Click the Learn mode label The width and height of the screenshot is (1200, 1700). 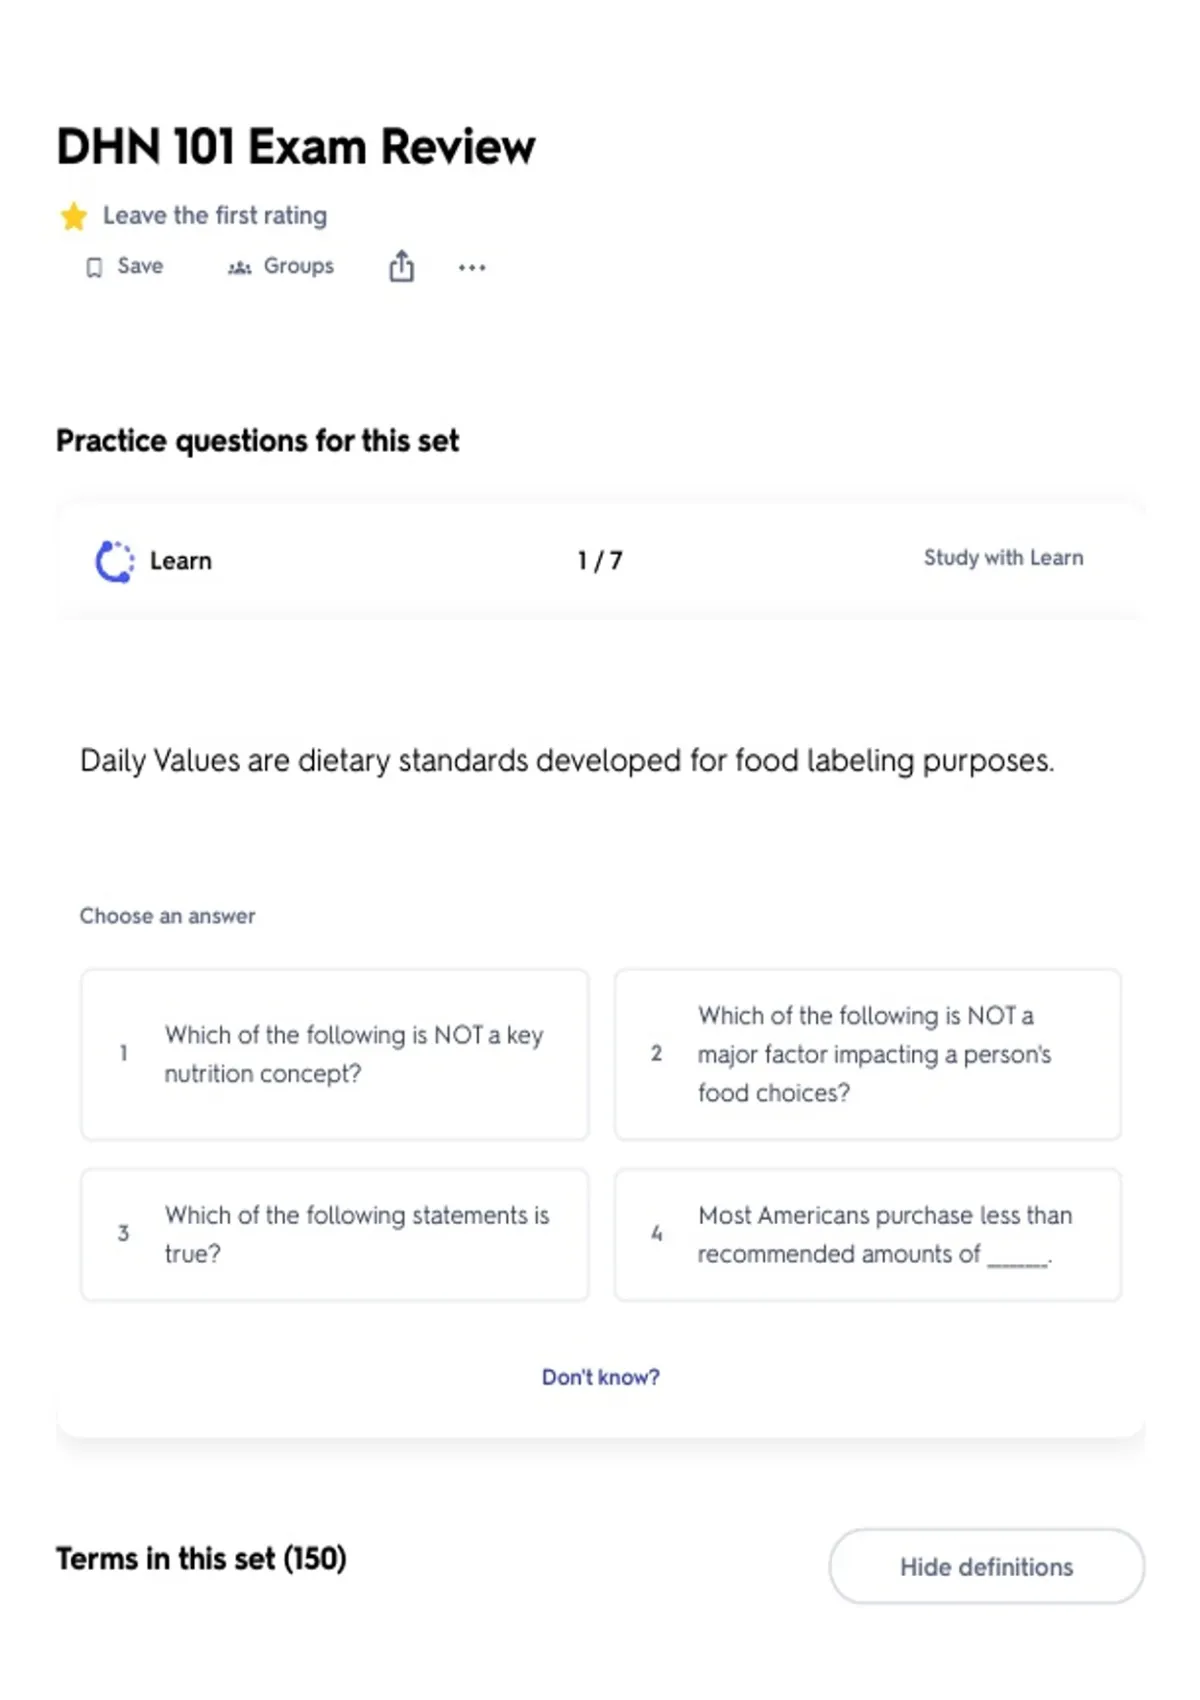point(181,561)
